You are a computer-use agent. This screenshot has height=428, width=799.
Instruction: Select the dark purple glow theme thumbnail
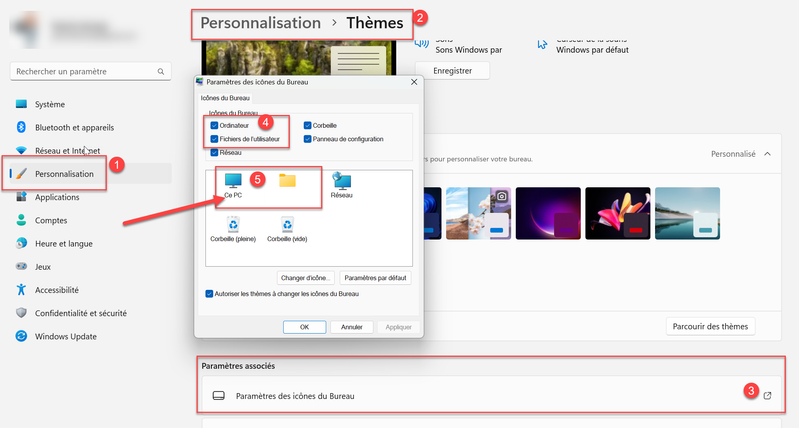click(548, 213)
